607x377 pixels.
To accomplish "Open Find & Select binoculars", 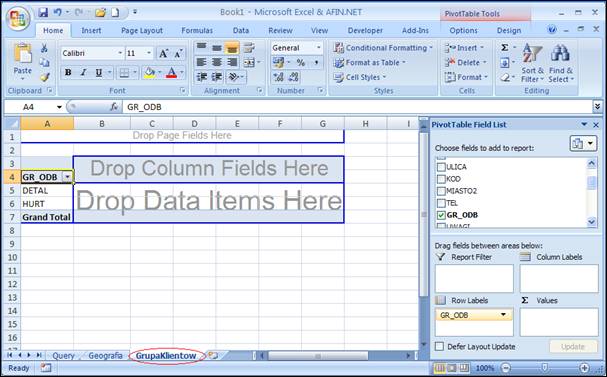I will tap(561, 63).
